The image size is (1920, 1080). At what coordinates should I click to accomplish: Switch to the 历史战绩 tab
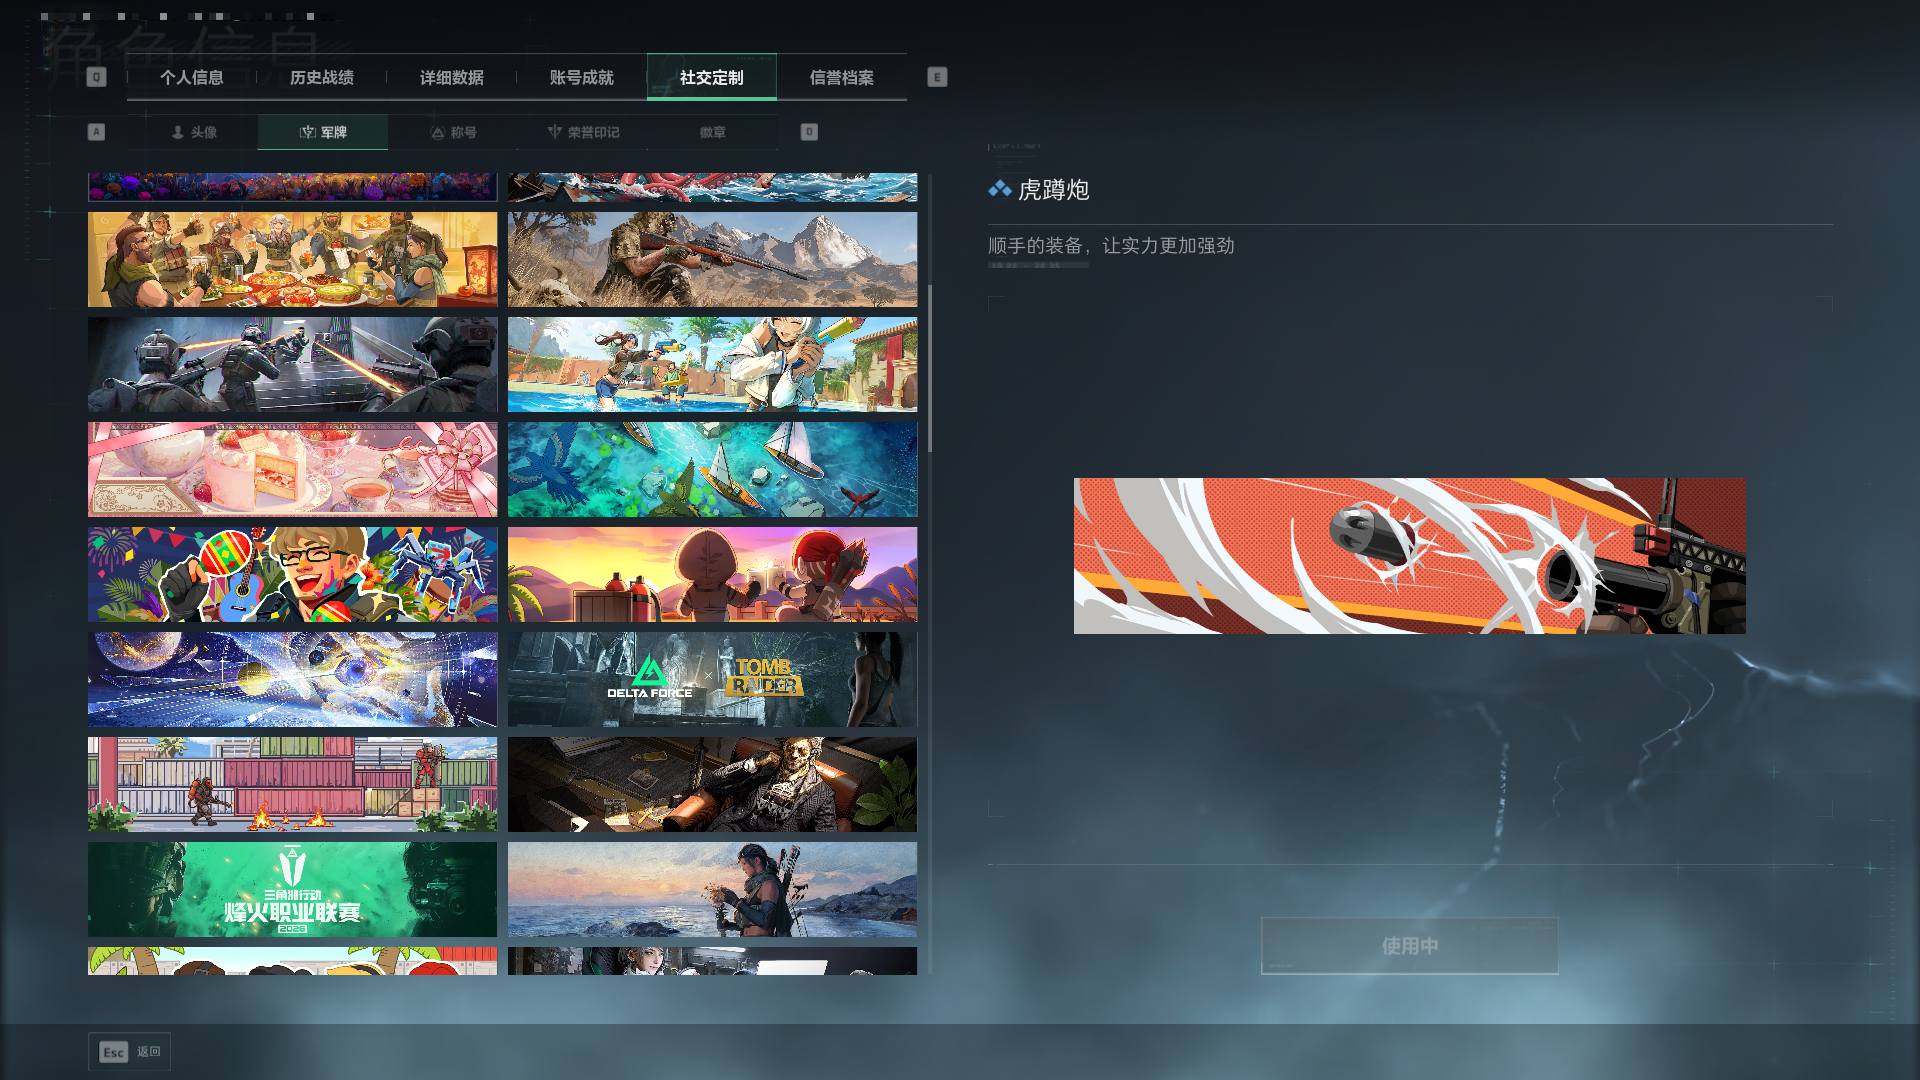pyautogui.click(x=321, y=77)
